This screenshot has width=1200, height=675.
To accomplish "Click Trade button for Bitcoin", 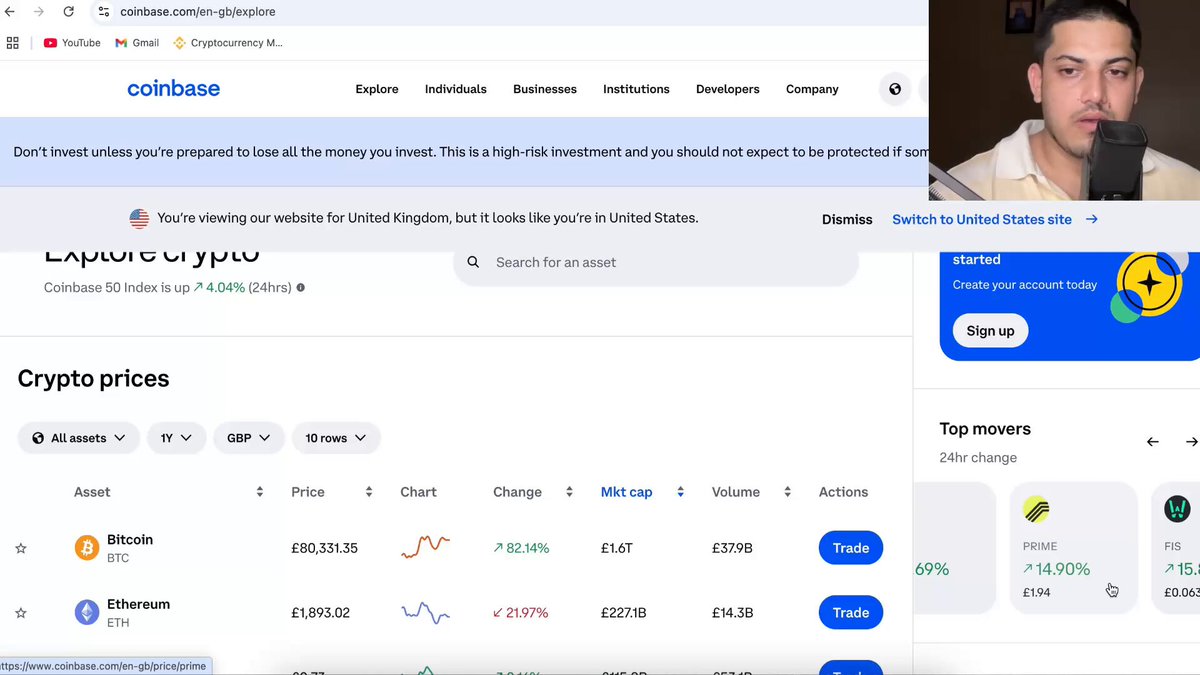I will pyautogui.click(x=851, y=548).
